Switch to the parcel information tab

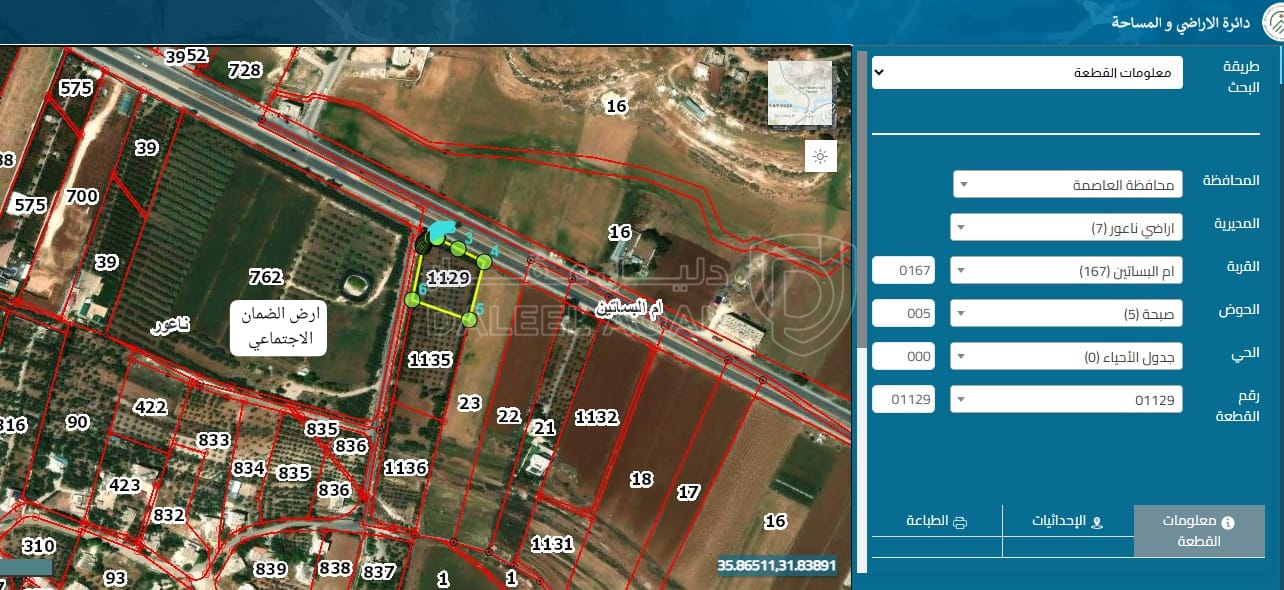tap(1198, 531)
